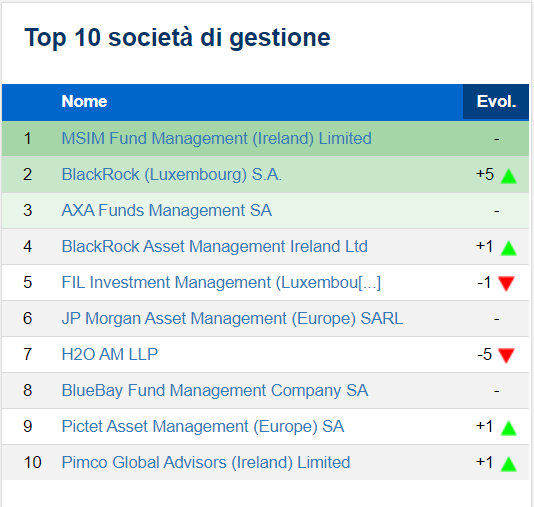The height and width of the screenshot is (507, 534).
Task: Click green up arrow beside BlackRock Luxembourg
Action: 509,176
